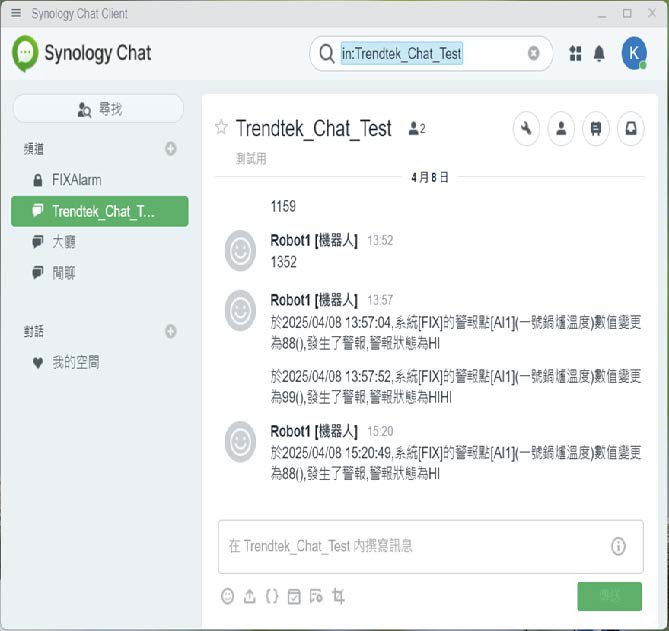The width and height of the screenshot is (669, 631).
Task: Open the hamburger main menu
Action: [x=15, y=14]
